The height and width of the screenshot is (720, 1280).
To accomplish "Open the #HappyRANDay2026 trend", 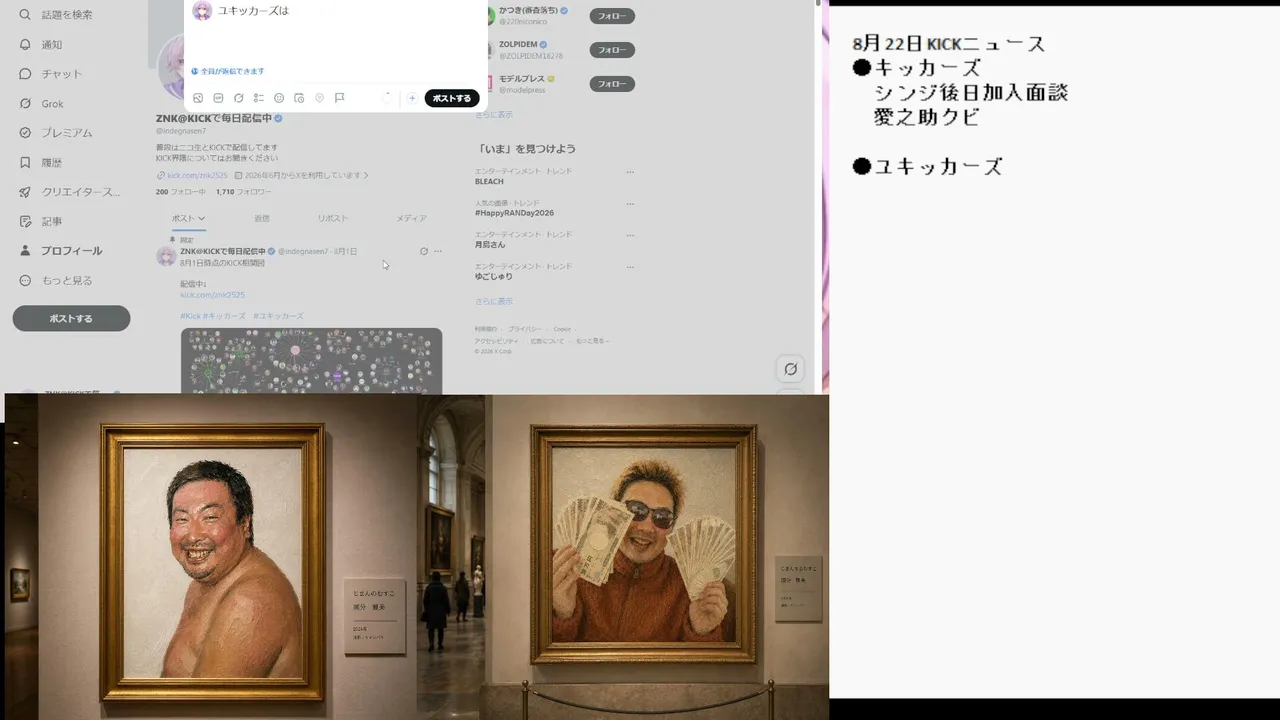I will 514,213.
